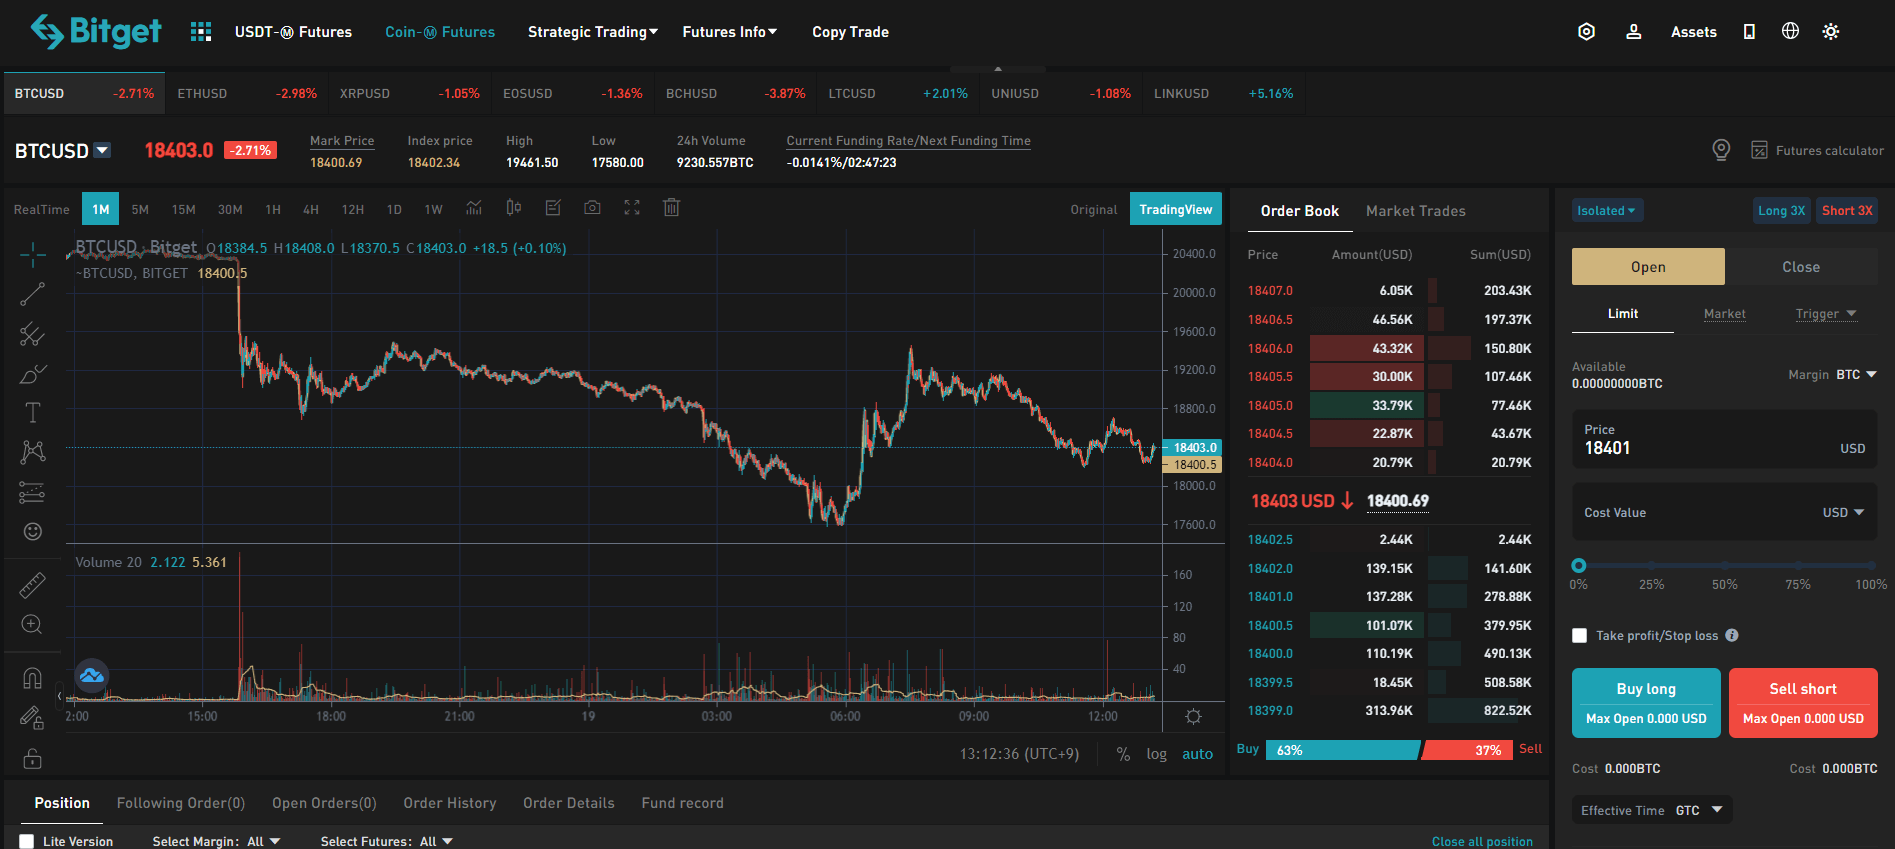This screenshot has height=849, width=1895.
Task: Expand the Trigger order type dropdown
Action: click(x=1826, y=314)
